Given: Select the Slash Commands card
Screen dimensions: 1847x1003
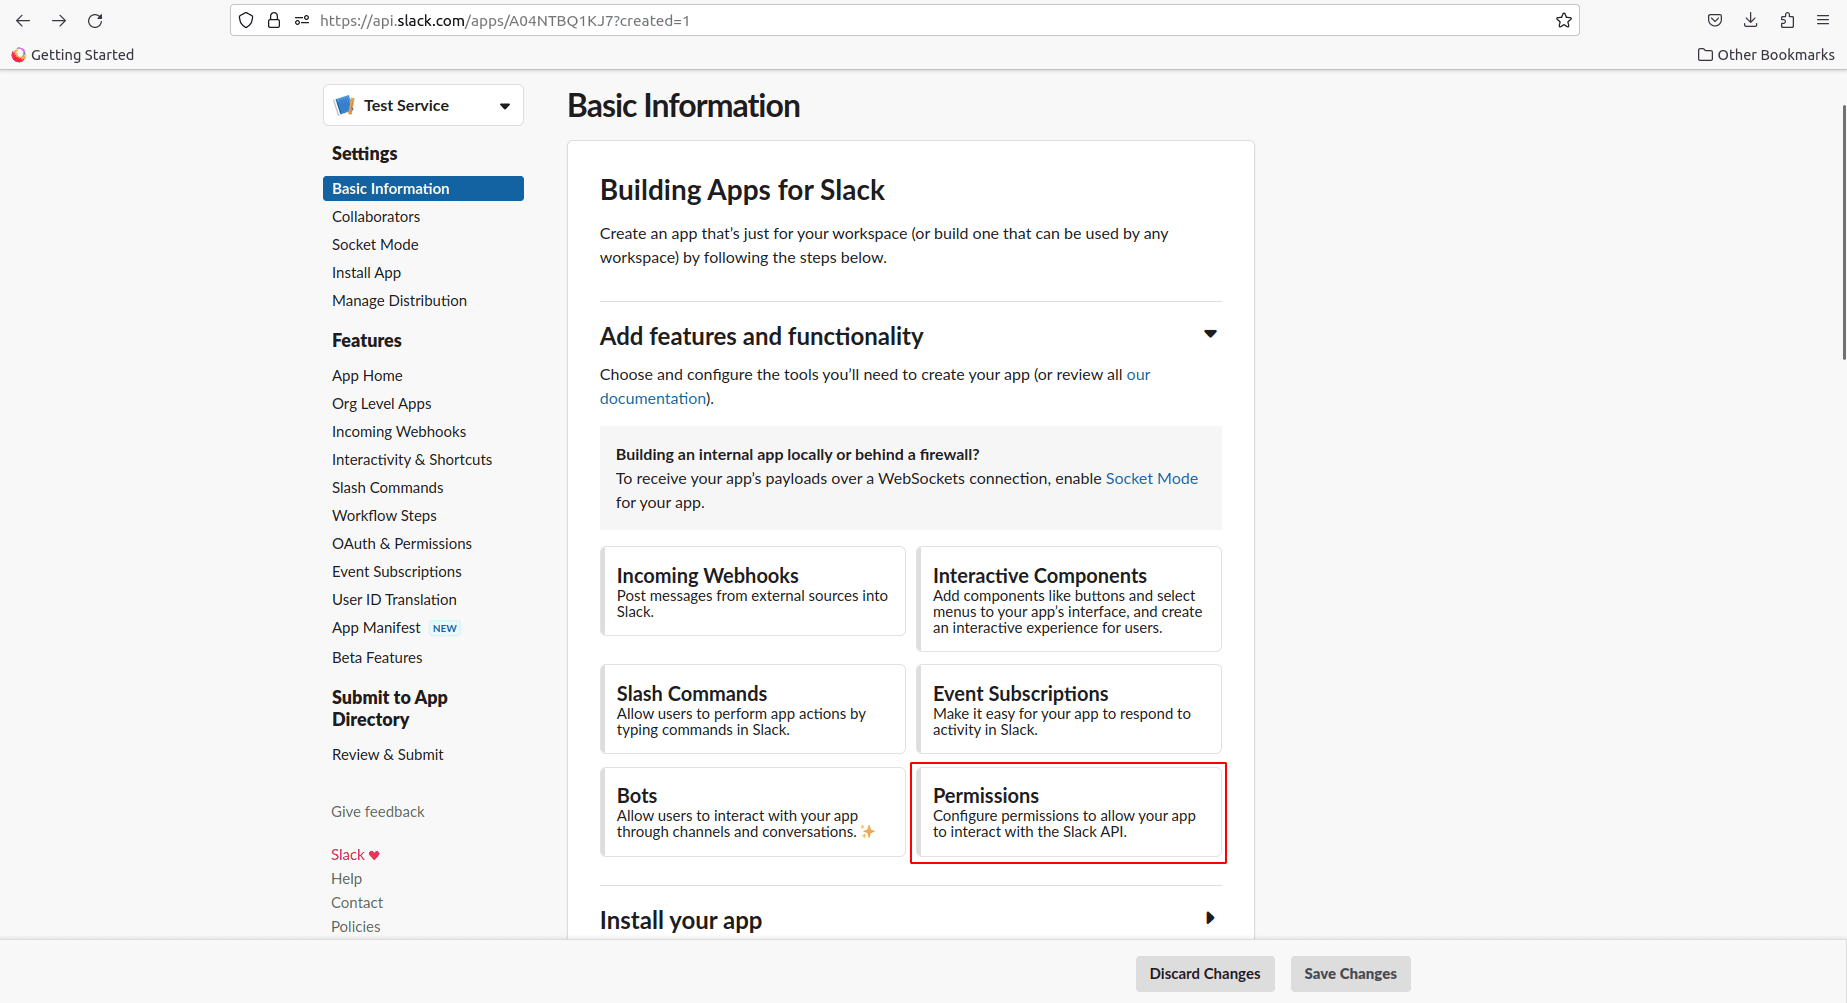Looking at the screenshot, I should coord(753,709).
